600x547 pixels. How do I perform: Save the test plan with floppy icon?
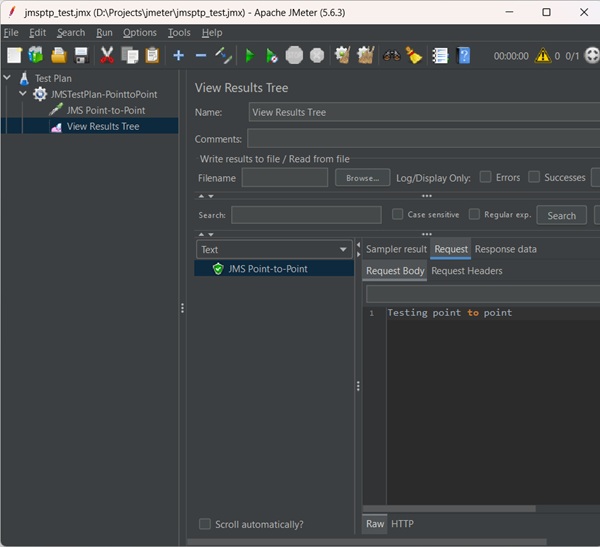pos(82,56)
